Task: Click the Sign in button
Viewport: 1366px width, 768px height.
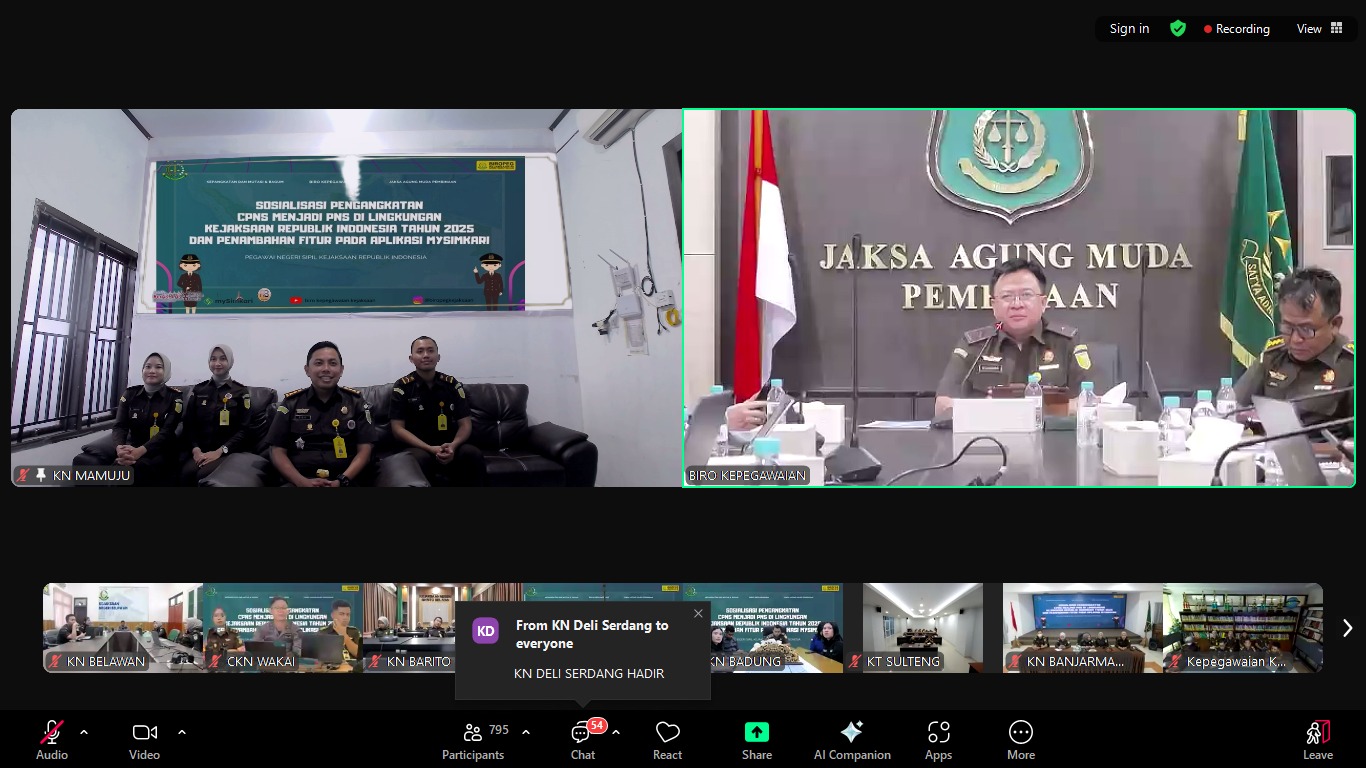Action: (1129, 29)
